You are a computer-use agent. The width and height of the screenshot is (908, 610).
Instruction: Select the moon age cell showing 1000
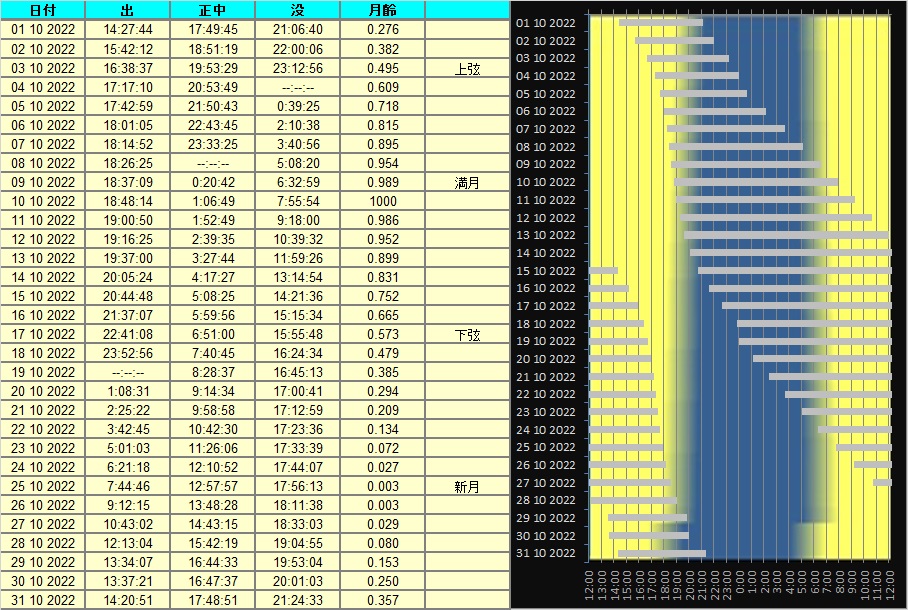click(383, 201)
